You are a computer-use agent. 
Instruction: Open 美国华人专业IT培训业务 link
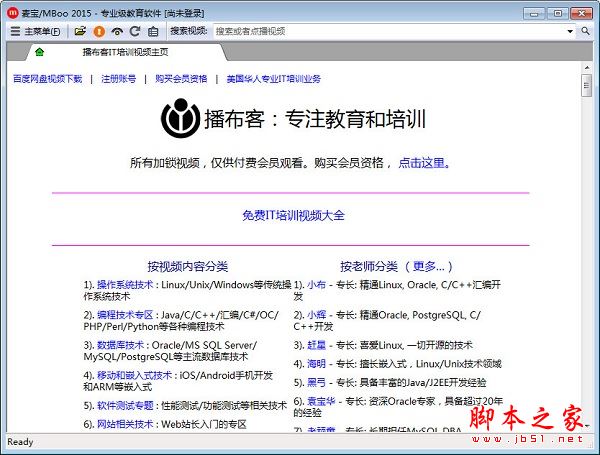(x=274, y=79)
